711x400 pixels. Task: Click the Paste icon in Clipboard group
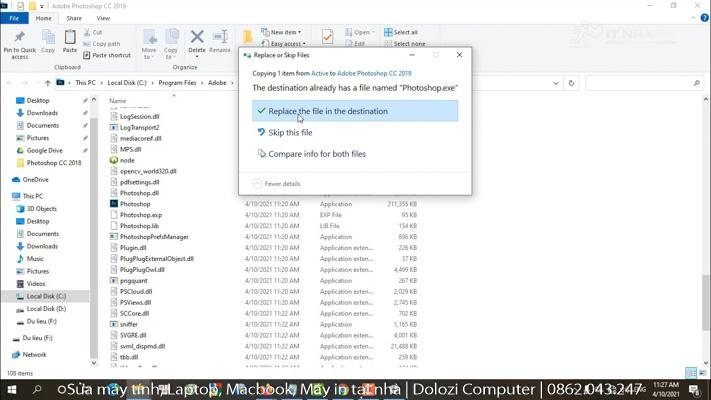[69, 38]
